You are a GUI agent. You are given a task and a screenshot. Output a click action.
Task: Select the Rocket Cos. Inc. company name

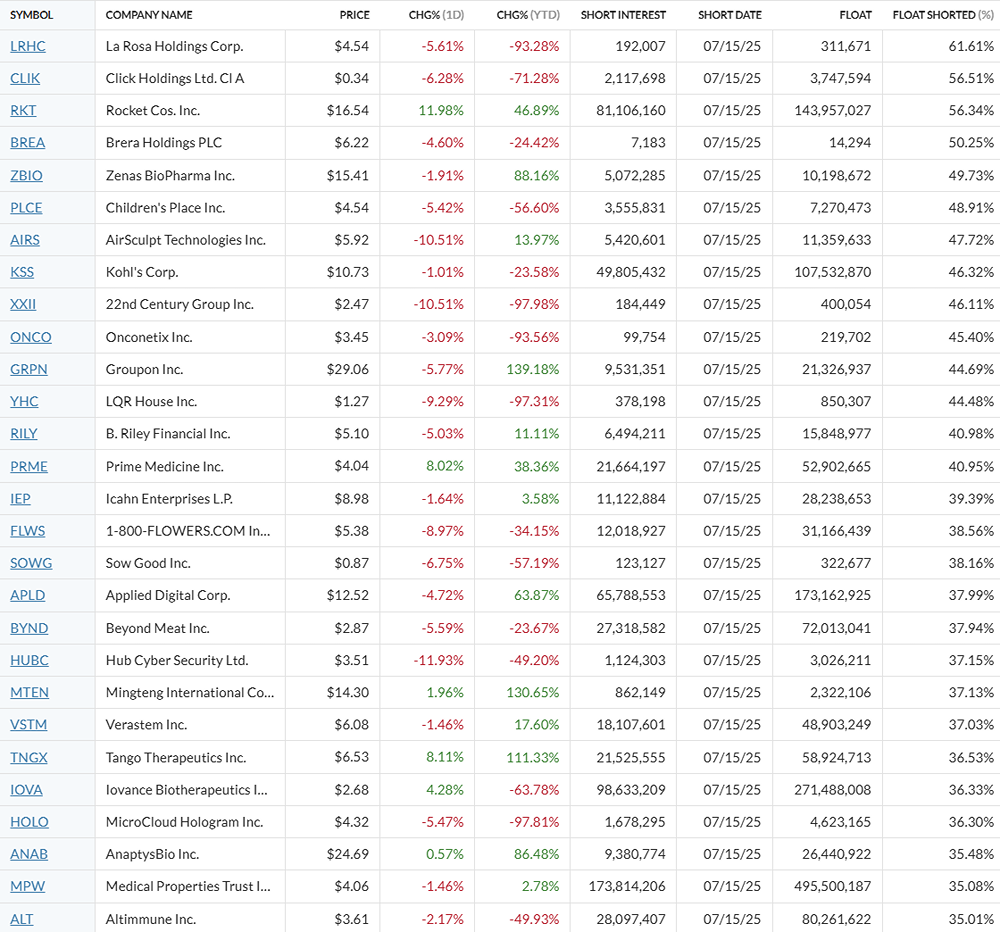point(153,111)
